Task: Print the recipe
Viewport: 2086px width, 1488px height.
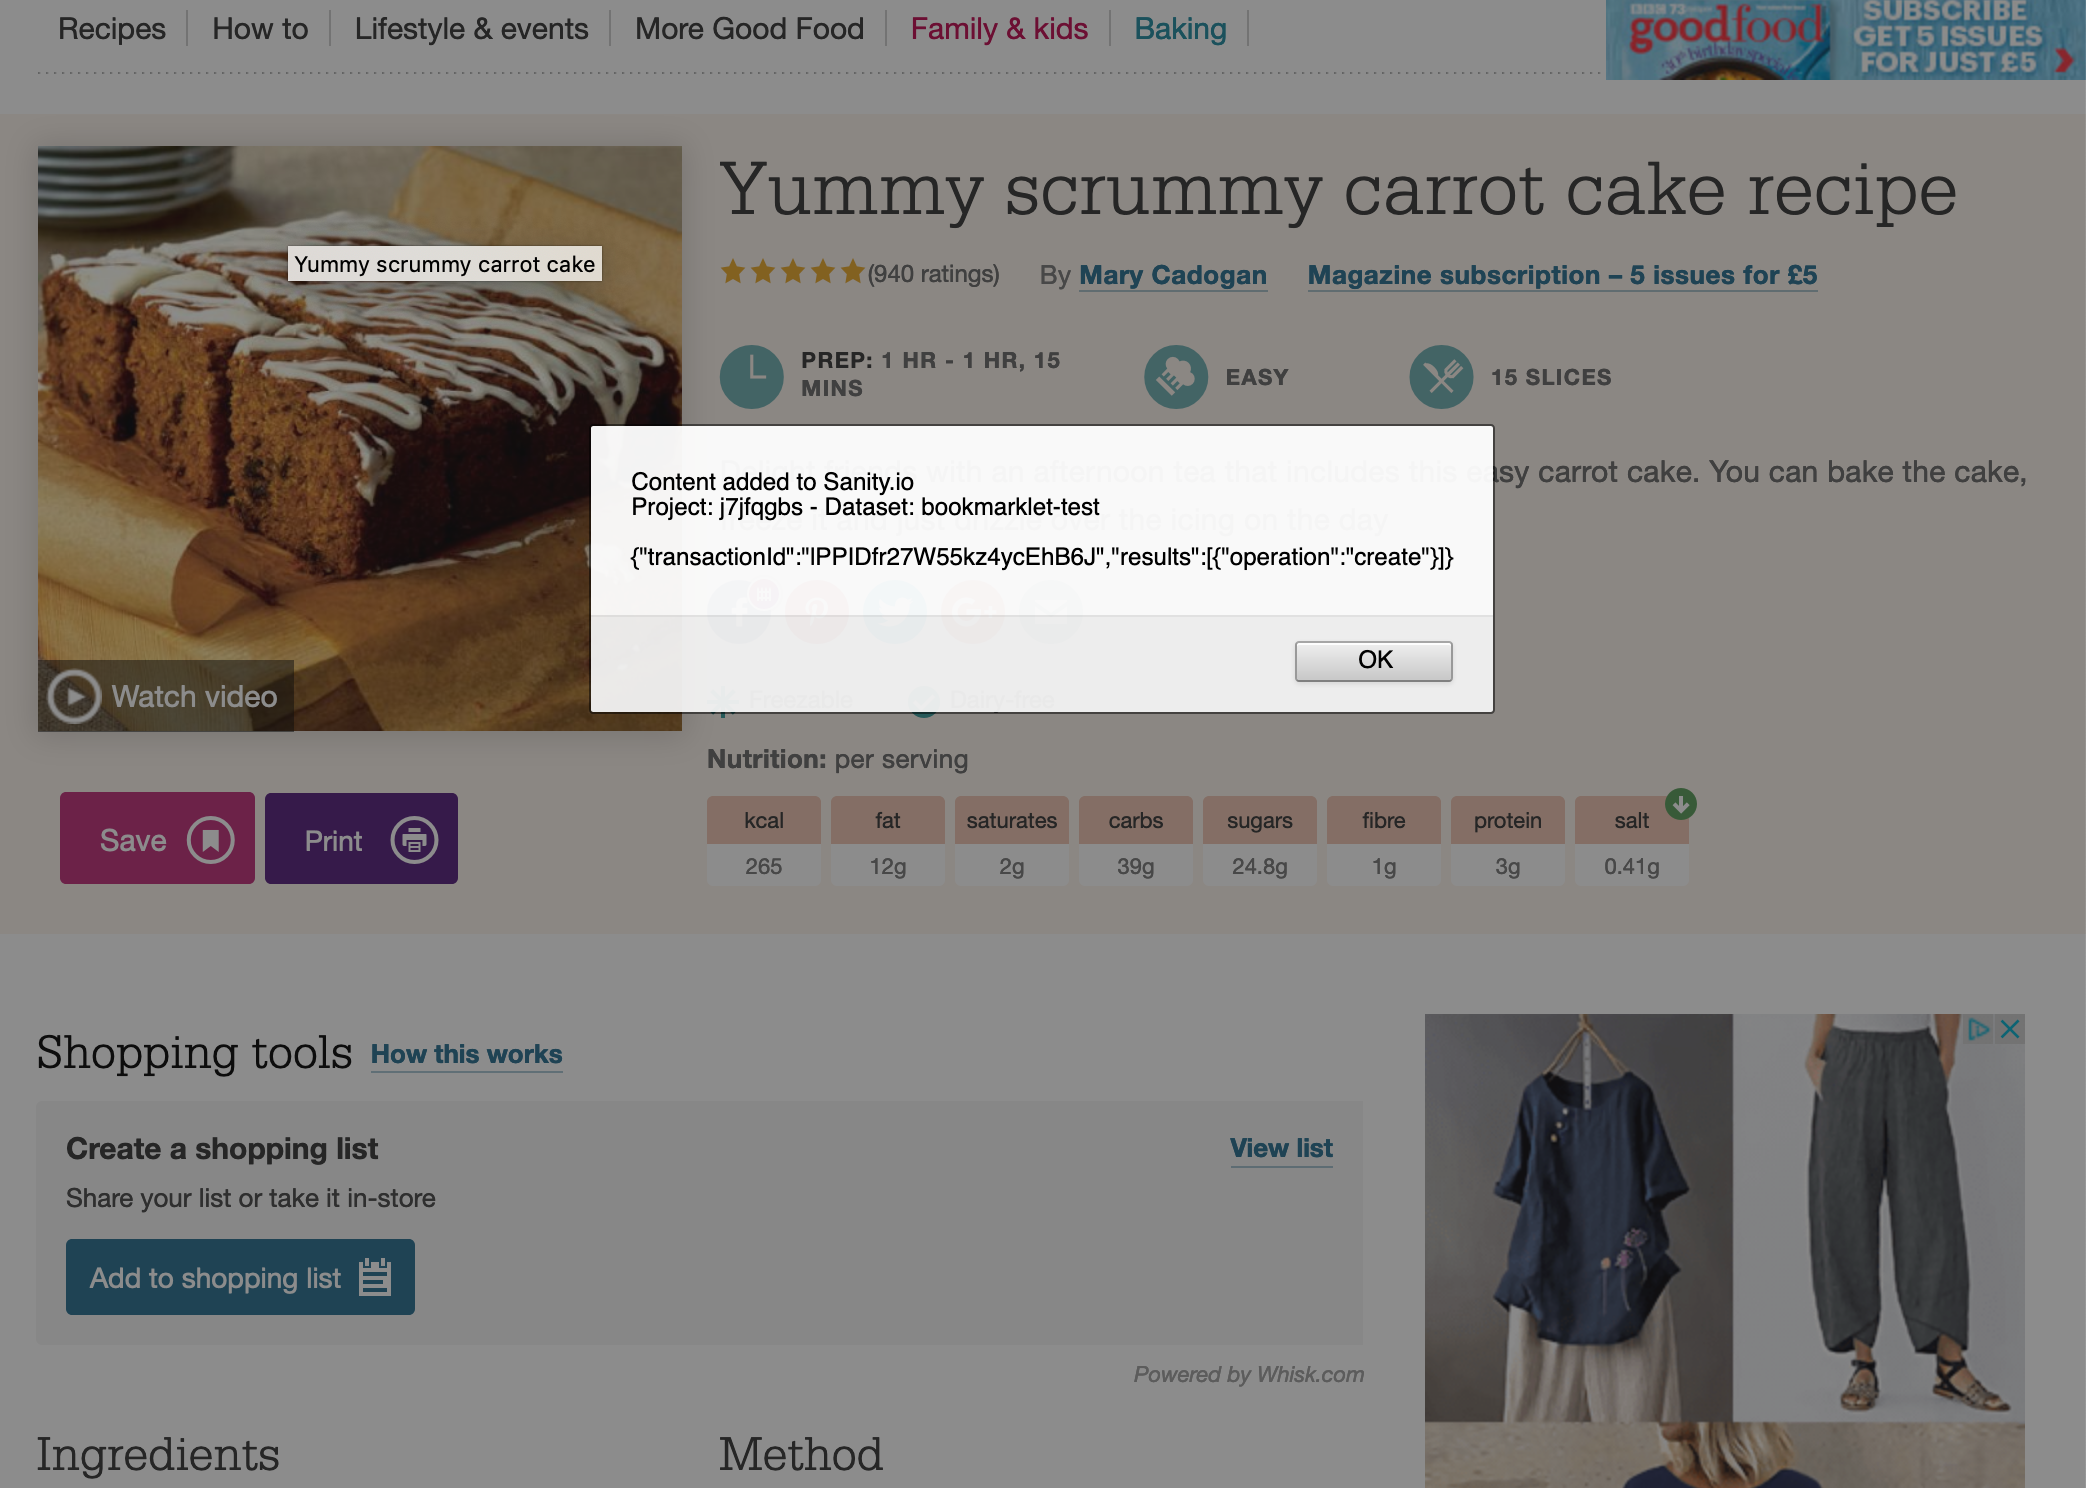Action: (361, 838)
